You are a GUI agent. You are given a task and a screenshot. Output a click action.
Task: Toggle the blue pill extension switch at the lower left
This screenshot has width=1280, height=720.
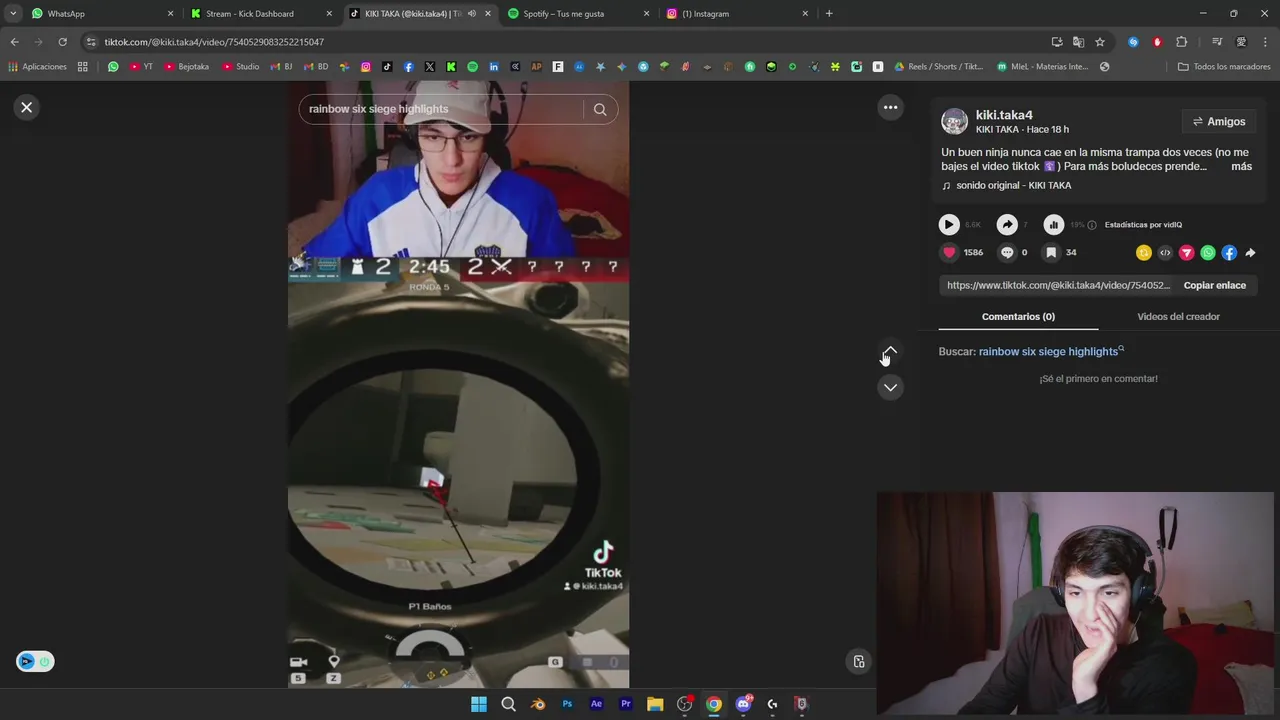click(x=35, y=661)
